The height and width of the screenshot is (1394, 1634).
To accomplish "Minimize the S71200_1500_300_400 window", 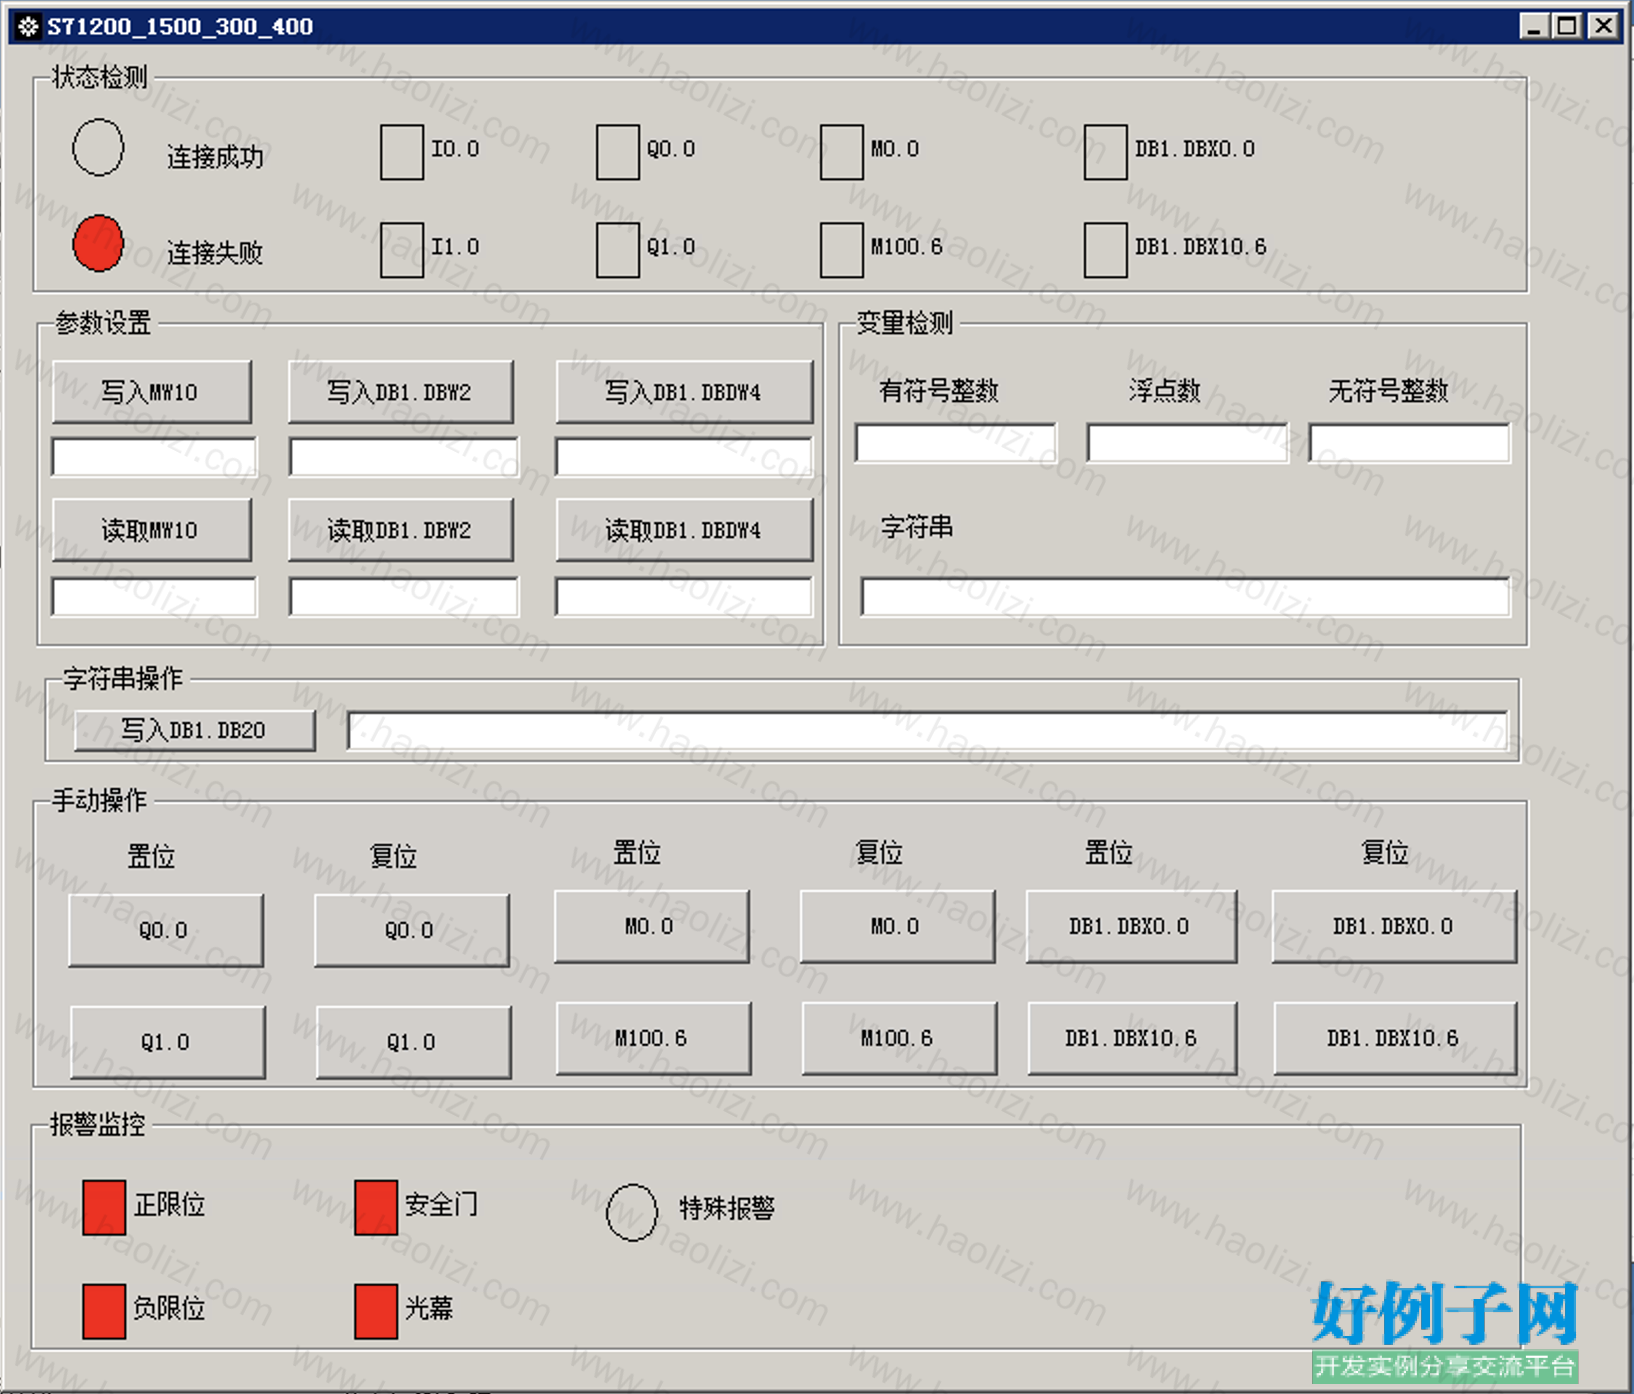I will tap(1533, 26).
